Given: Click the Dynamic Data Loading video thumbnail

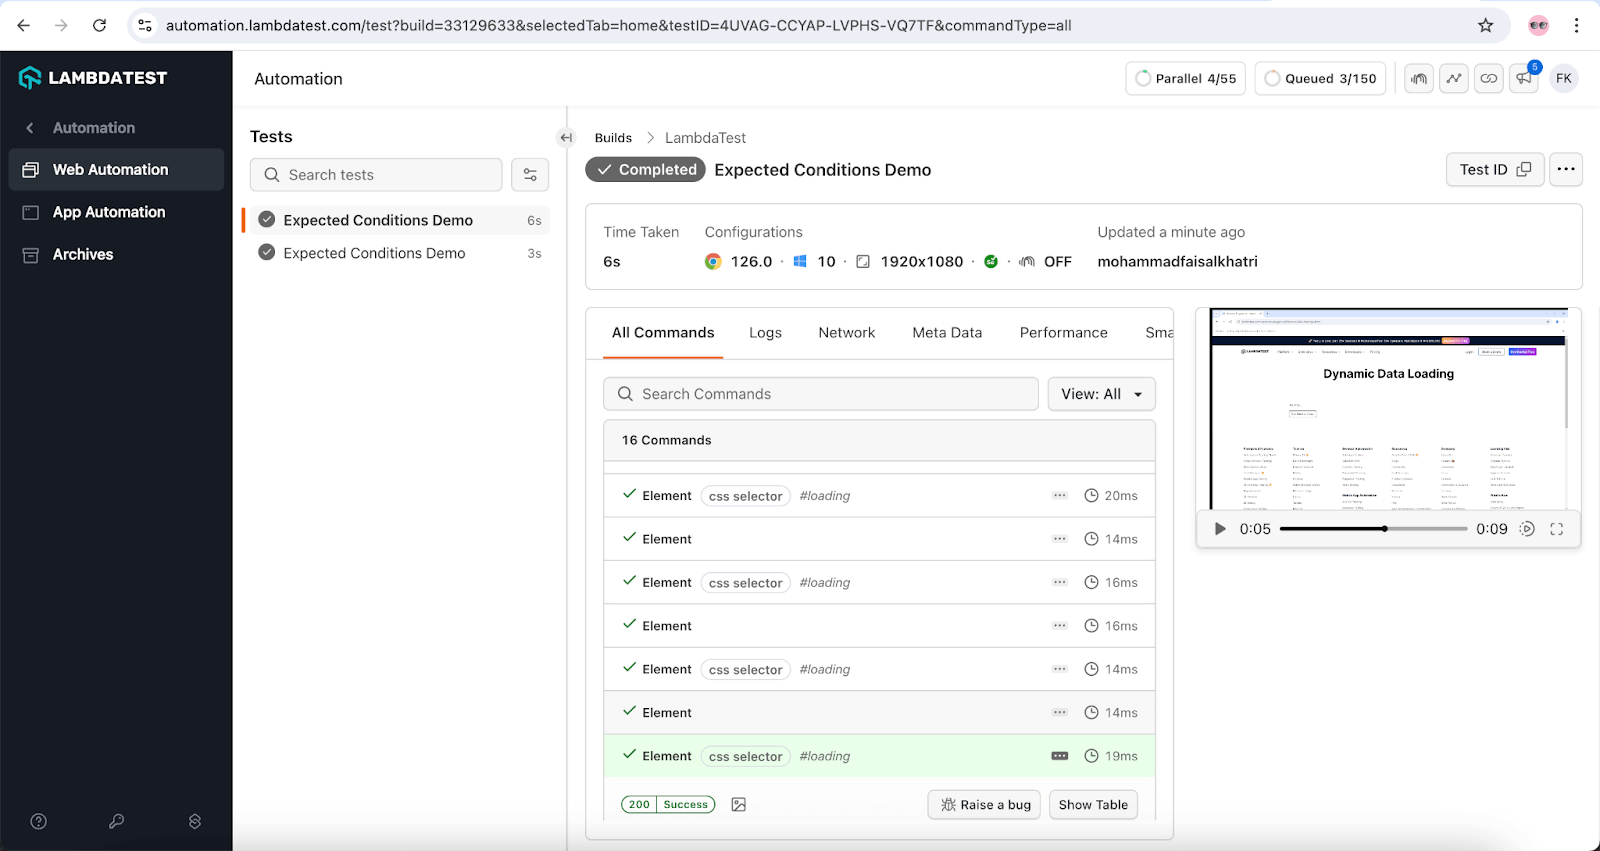Looking at the screenshot, I should pyautogui.click(x=1389, y=410).
